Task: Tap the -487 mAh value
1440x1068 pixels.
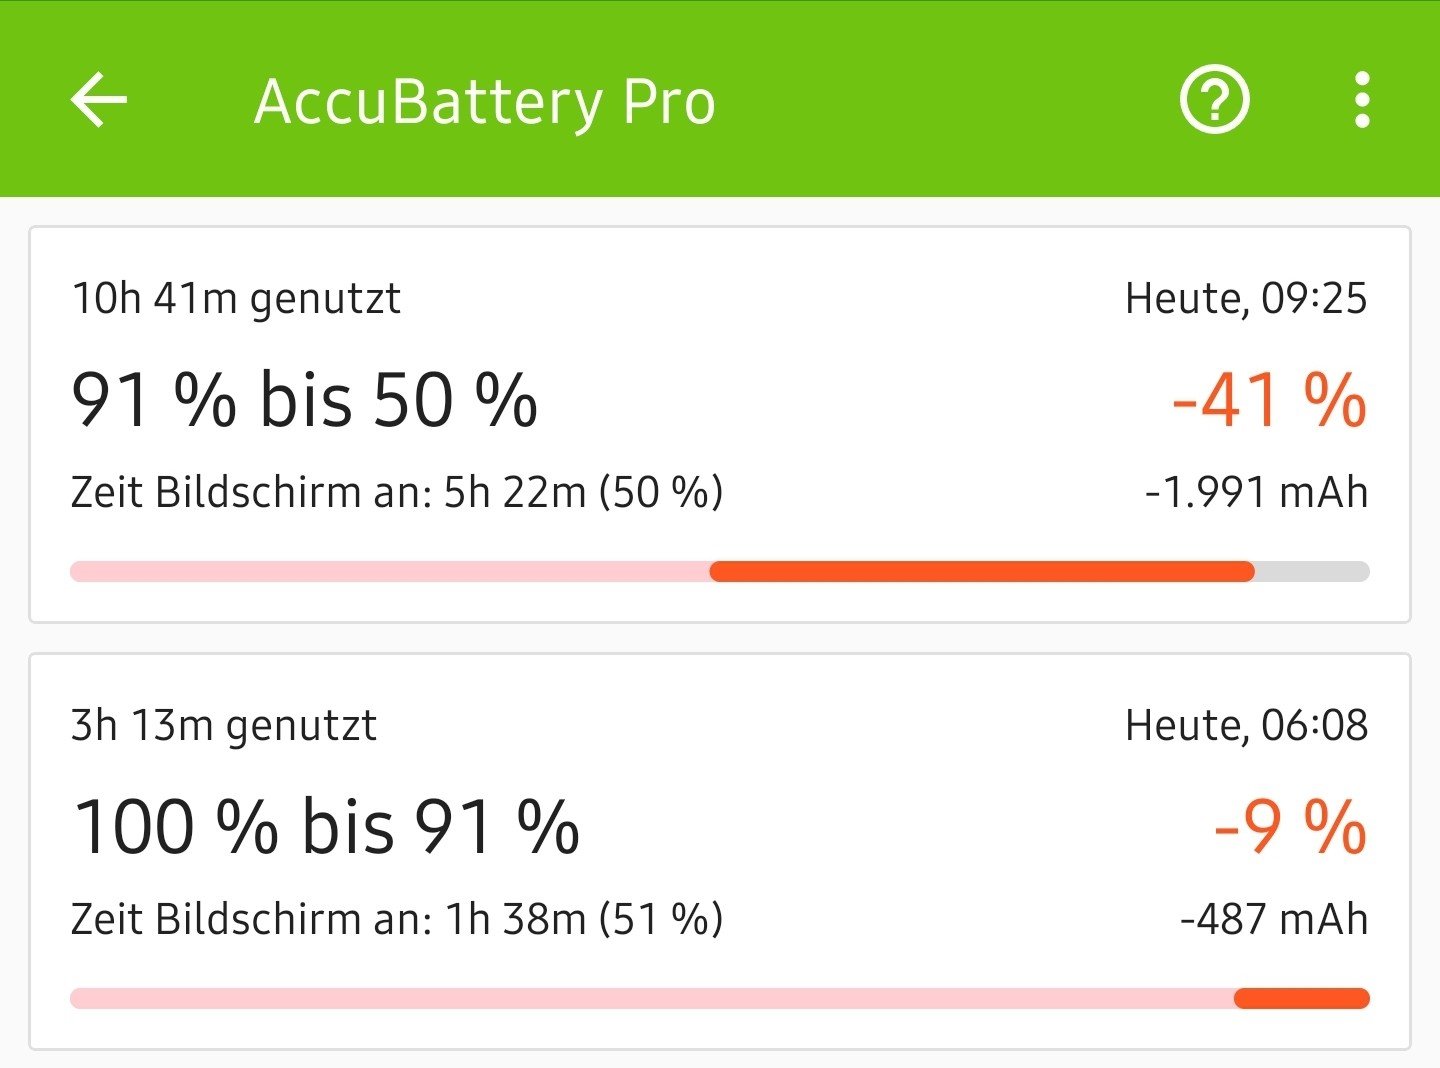Action: [x=1273, y=919]
